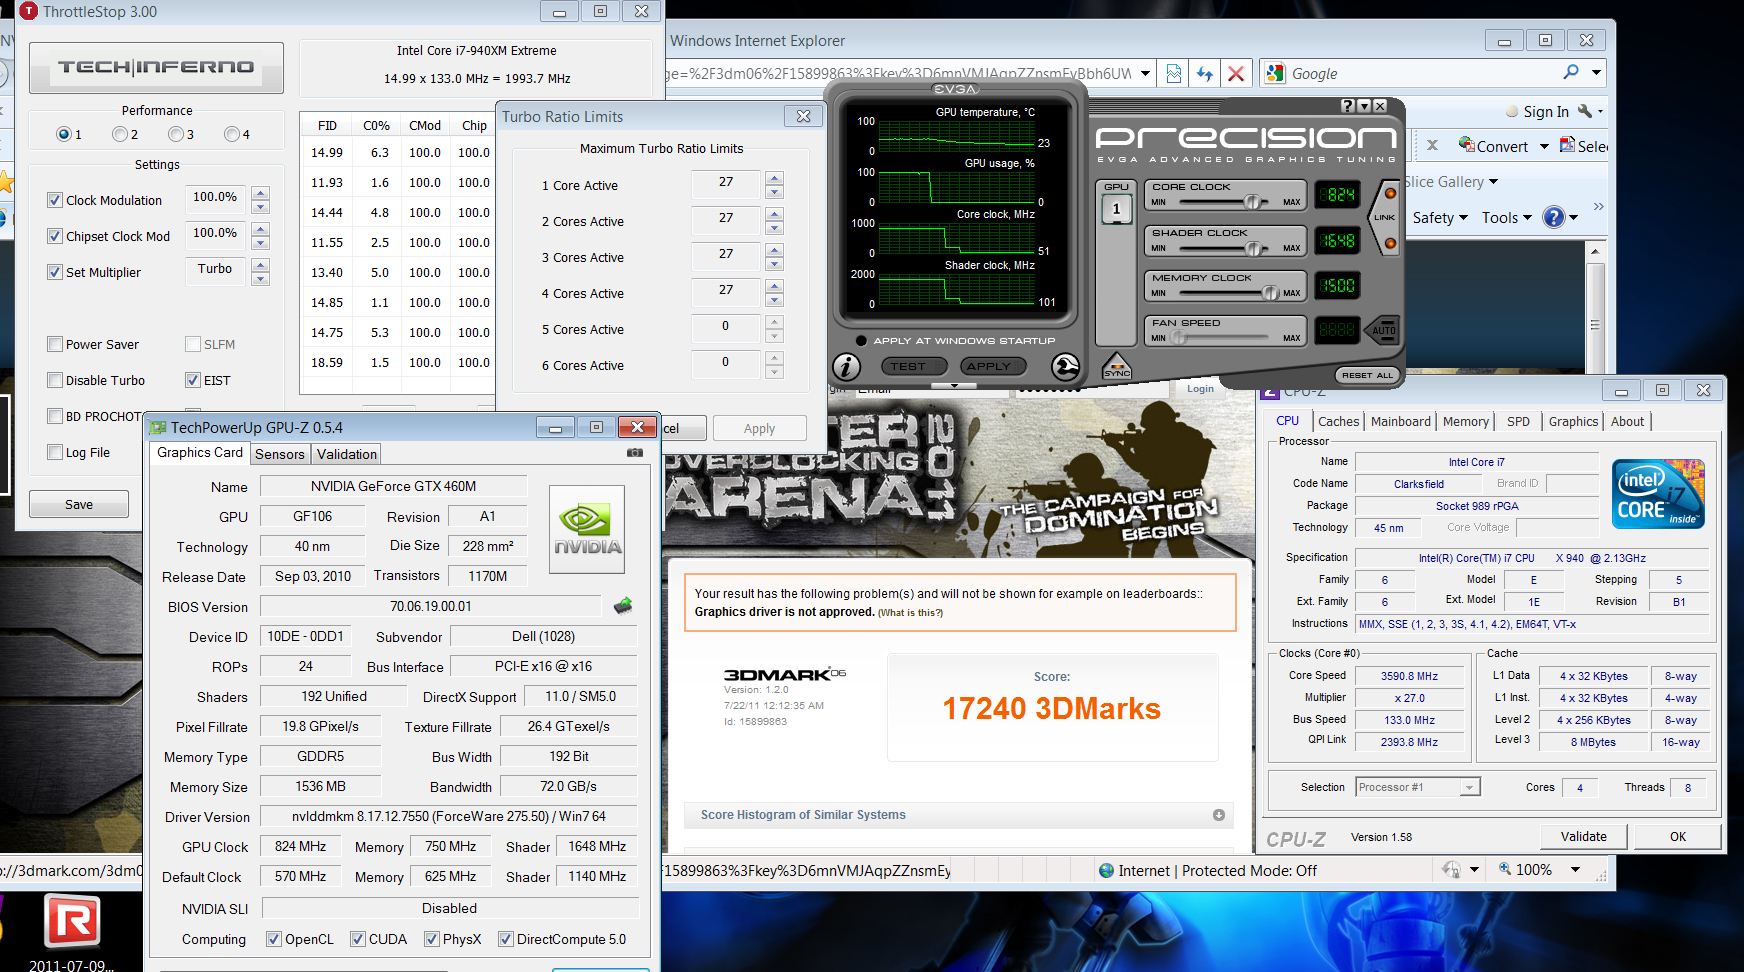Click GPU-Z screenshot camera icon
1744x972 pixels.
(634, 453)
